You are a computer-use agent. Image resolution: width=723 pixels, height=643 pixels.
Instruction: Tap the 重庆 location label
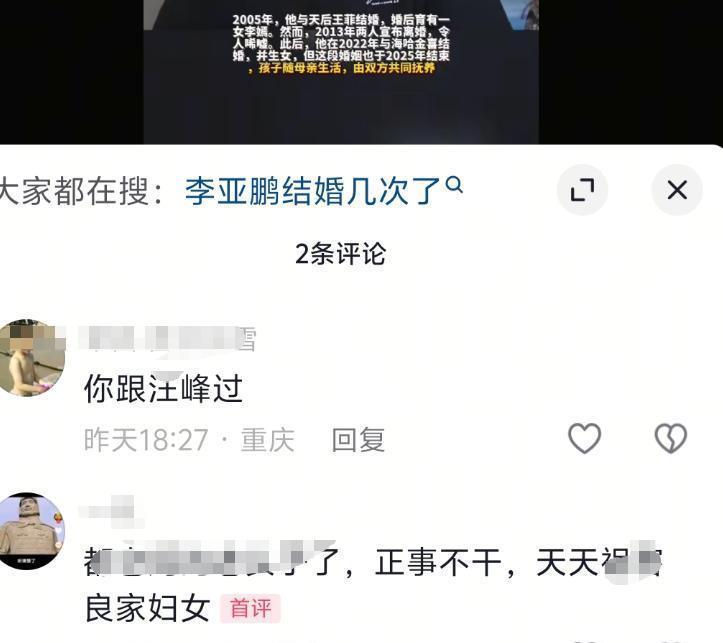[267, 440]
